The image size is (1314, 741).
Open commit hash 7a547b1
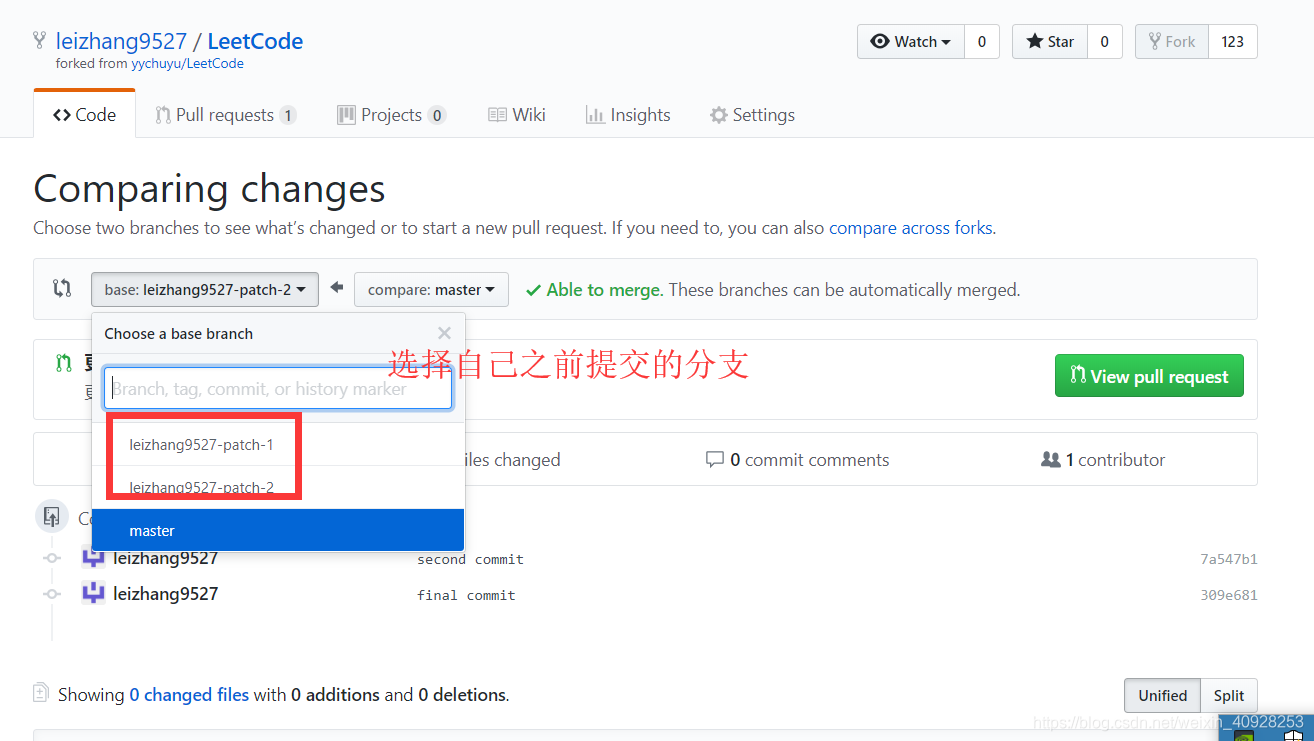[x=1229, y=559]
